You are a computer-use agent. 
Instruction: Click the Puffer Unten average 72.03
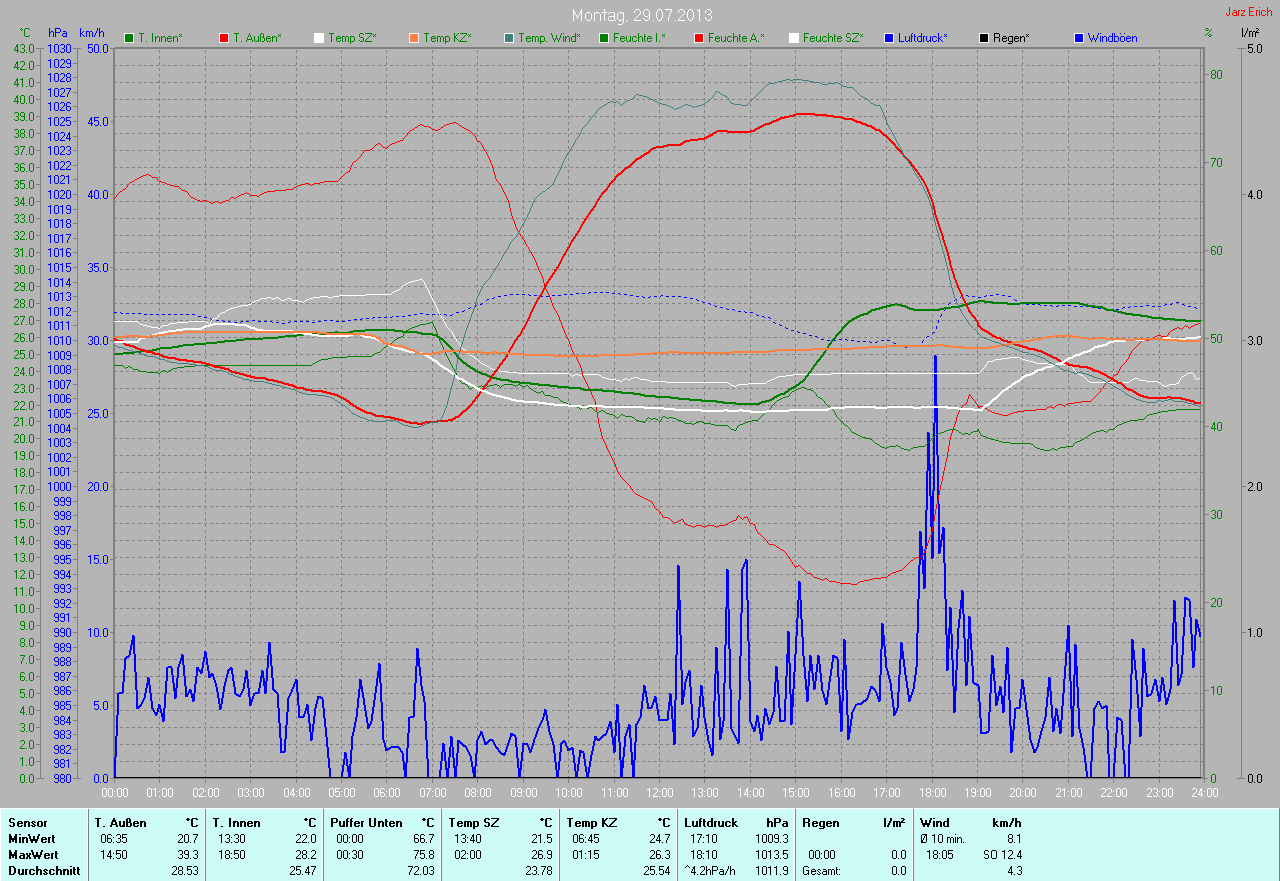[x=419, y=871]
